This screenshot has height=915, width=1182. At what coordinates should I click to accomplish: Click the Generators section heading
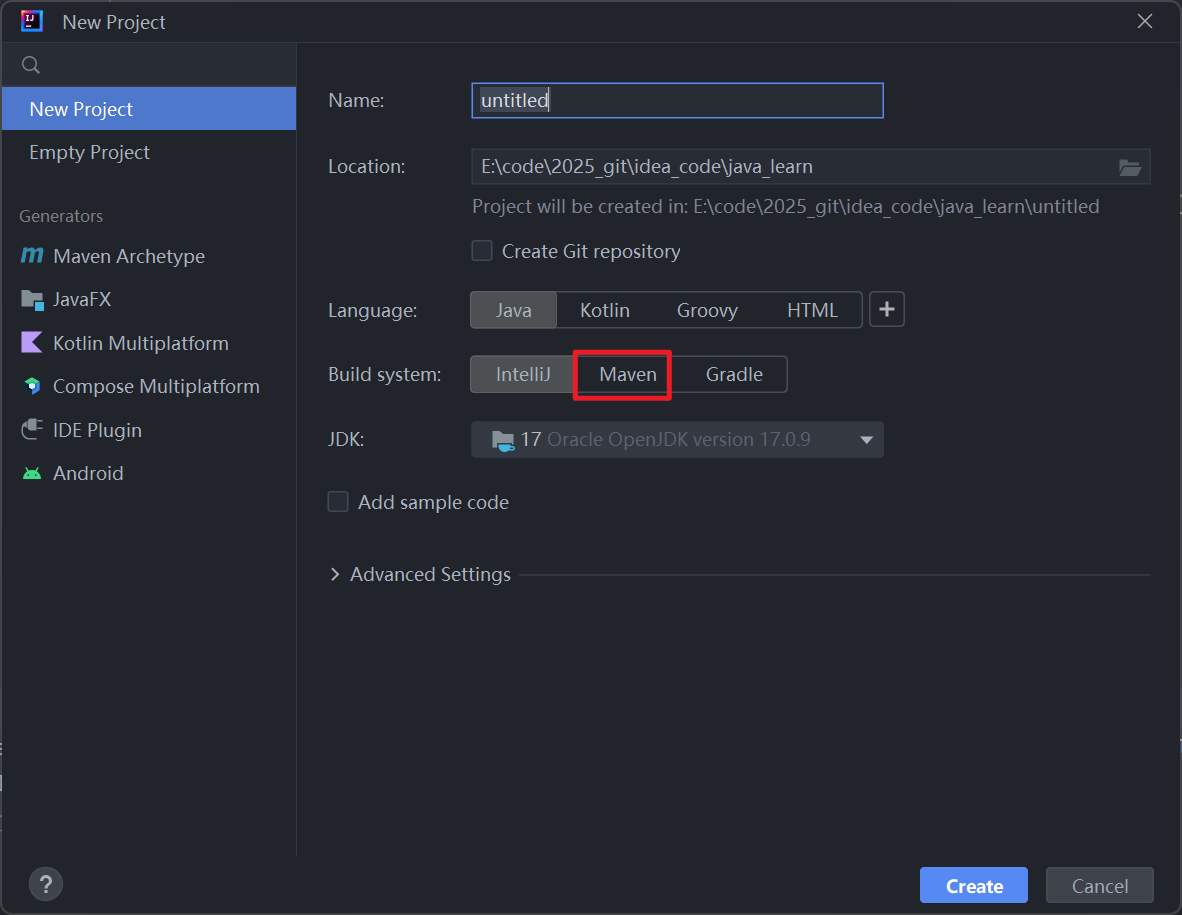(x=61, y=216)
